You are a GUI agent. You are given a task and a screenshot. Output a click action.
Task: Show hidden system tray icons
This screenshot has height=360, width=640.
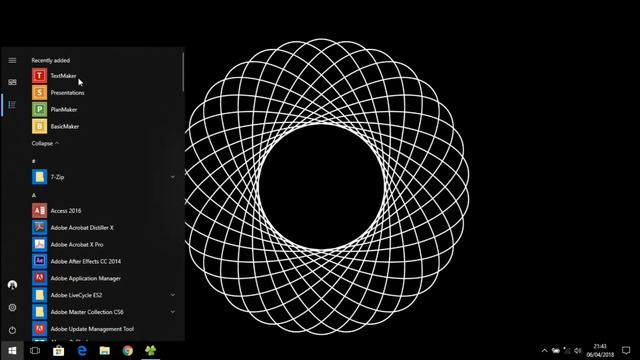tap(544, 351)
